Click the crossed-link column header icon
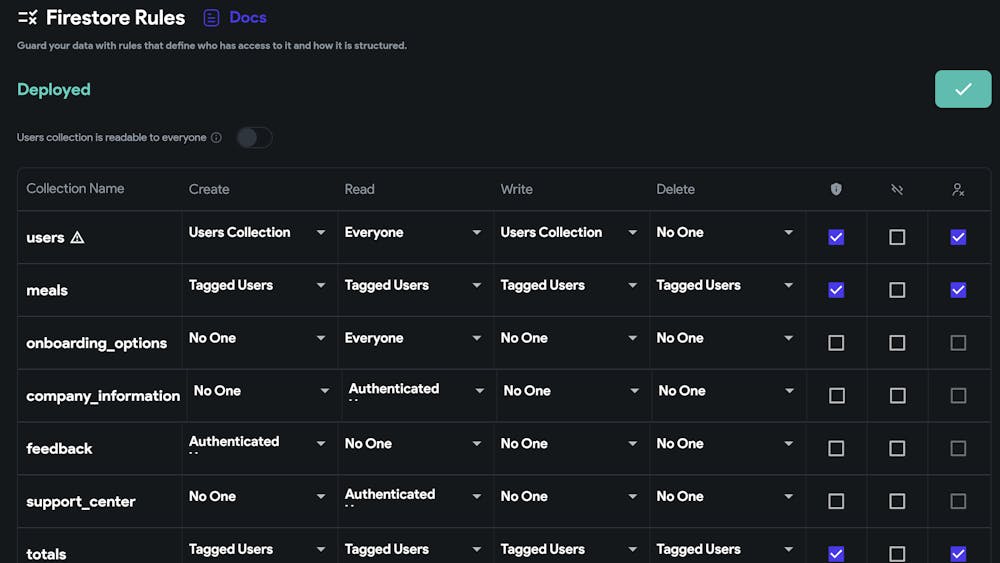 coord(897,189)
